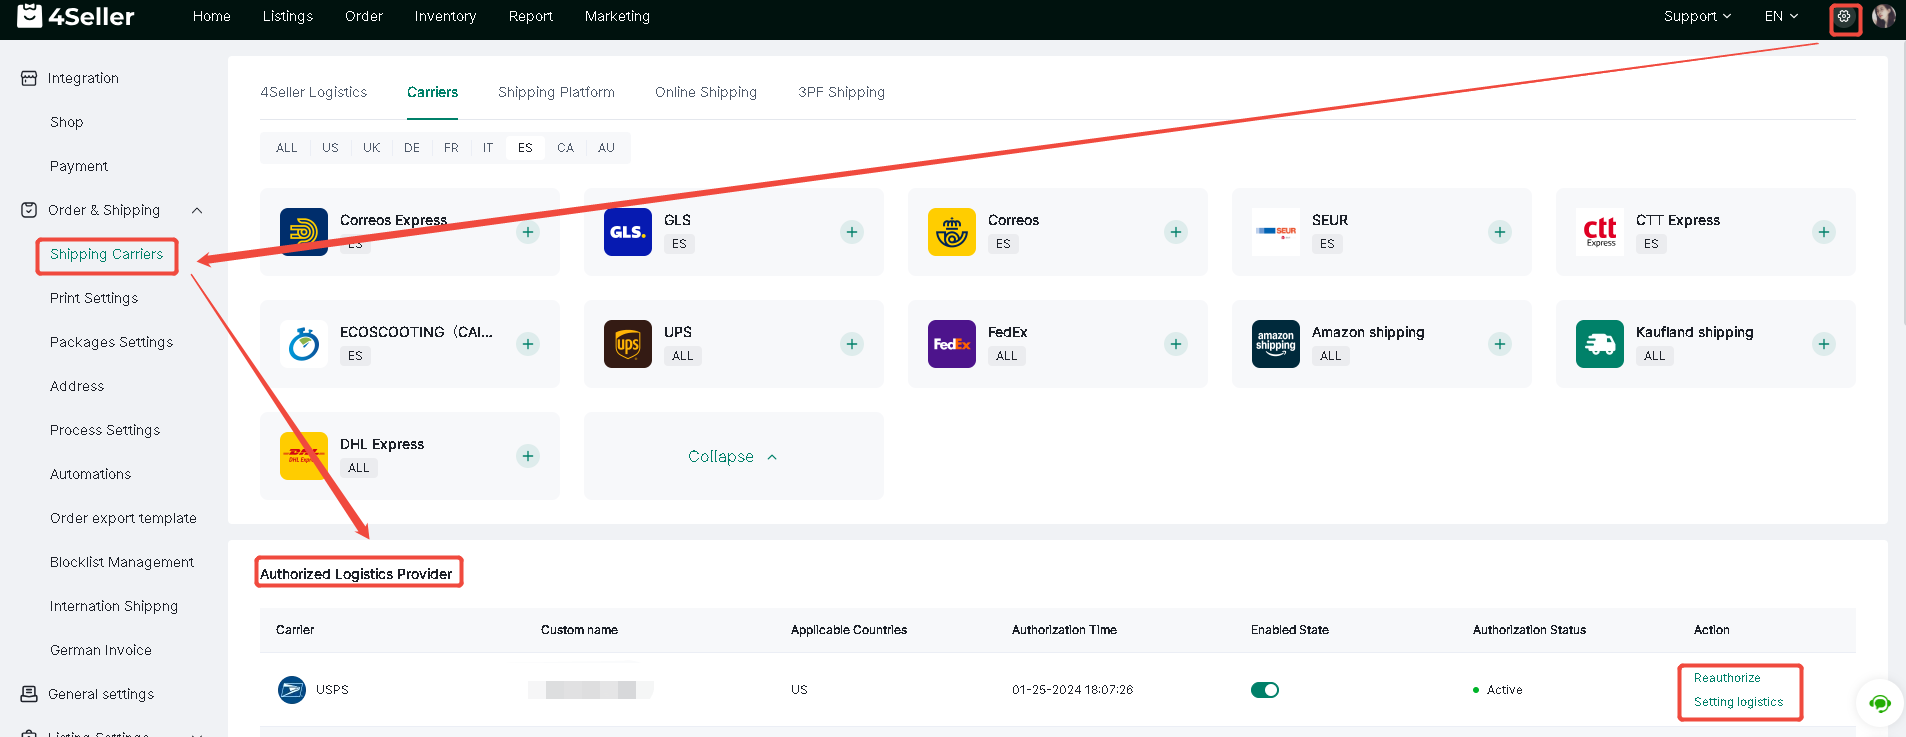Go to Address settings

point(77,386)
